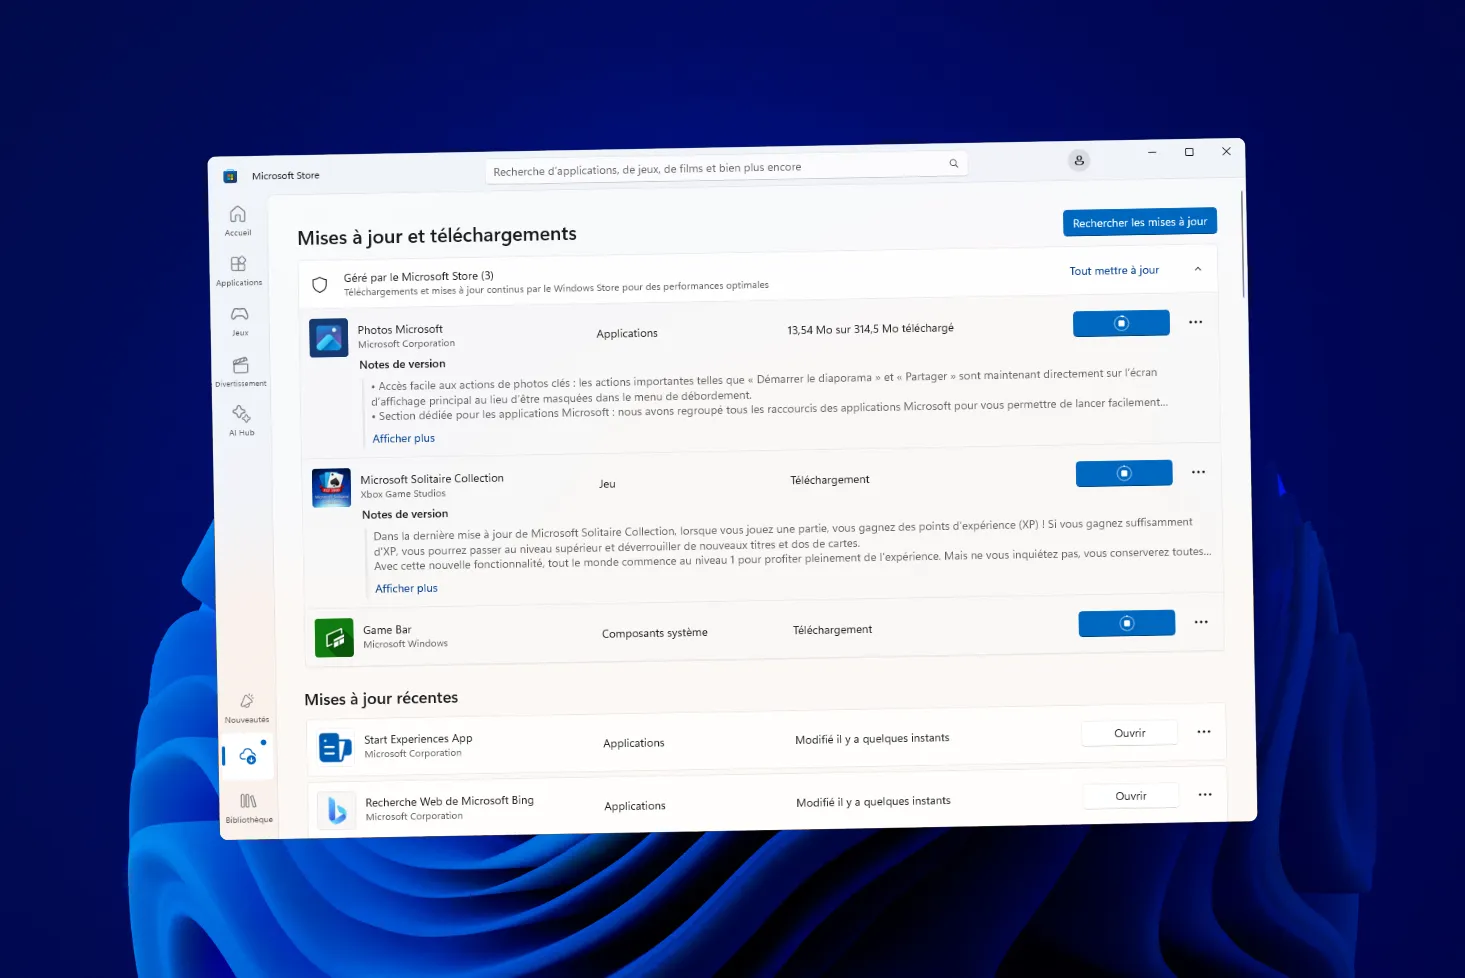Image resolution: width=1465 pixels, height=978 pixels.
Task: Expand Photos notes with Afficher plus
Action: tap(404, 438)
